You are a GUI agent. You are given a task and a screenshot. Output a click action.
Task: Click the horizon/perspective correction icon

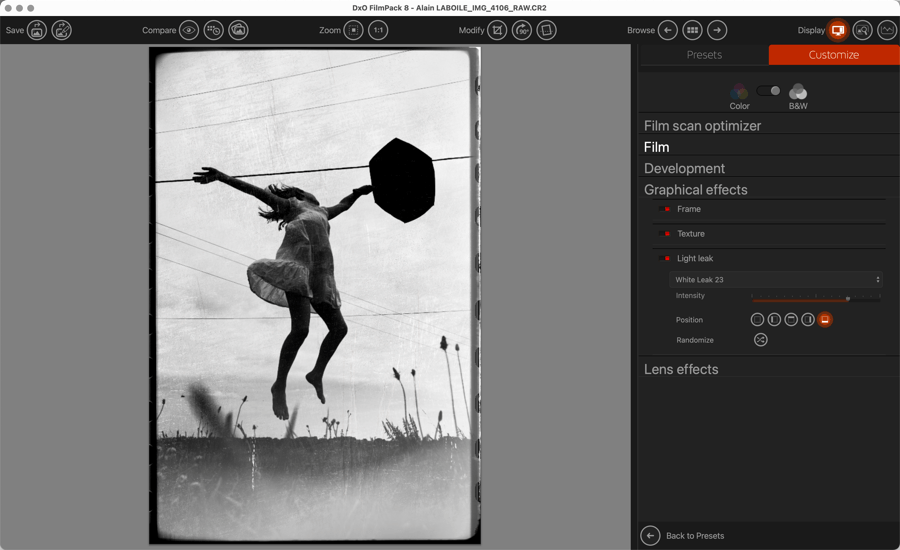pyautogui.click(x=546, y=30)
